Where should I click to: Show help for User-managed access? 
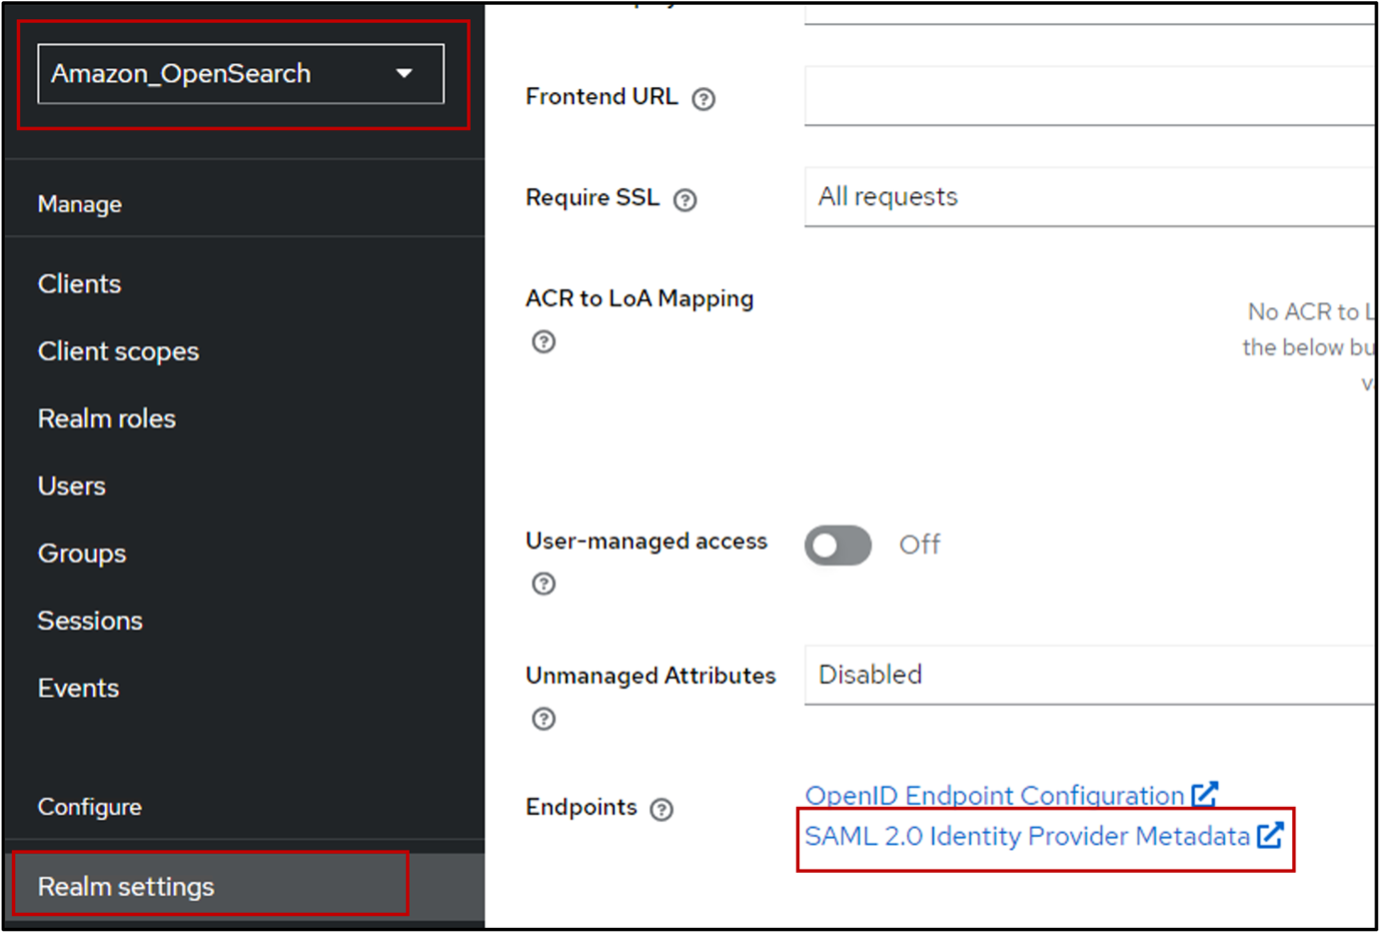pos(544,584)
